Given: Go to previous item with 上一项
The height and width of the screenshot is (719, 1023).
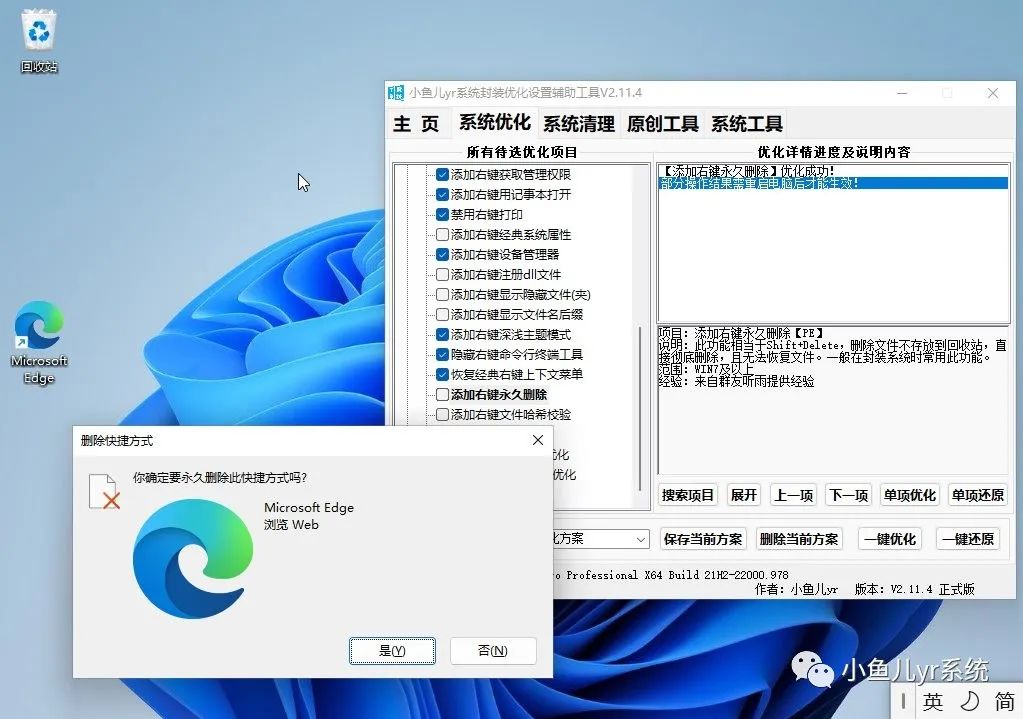Looking at the screenshot, I should 793,495.
